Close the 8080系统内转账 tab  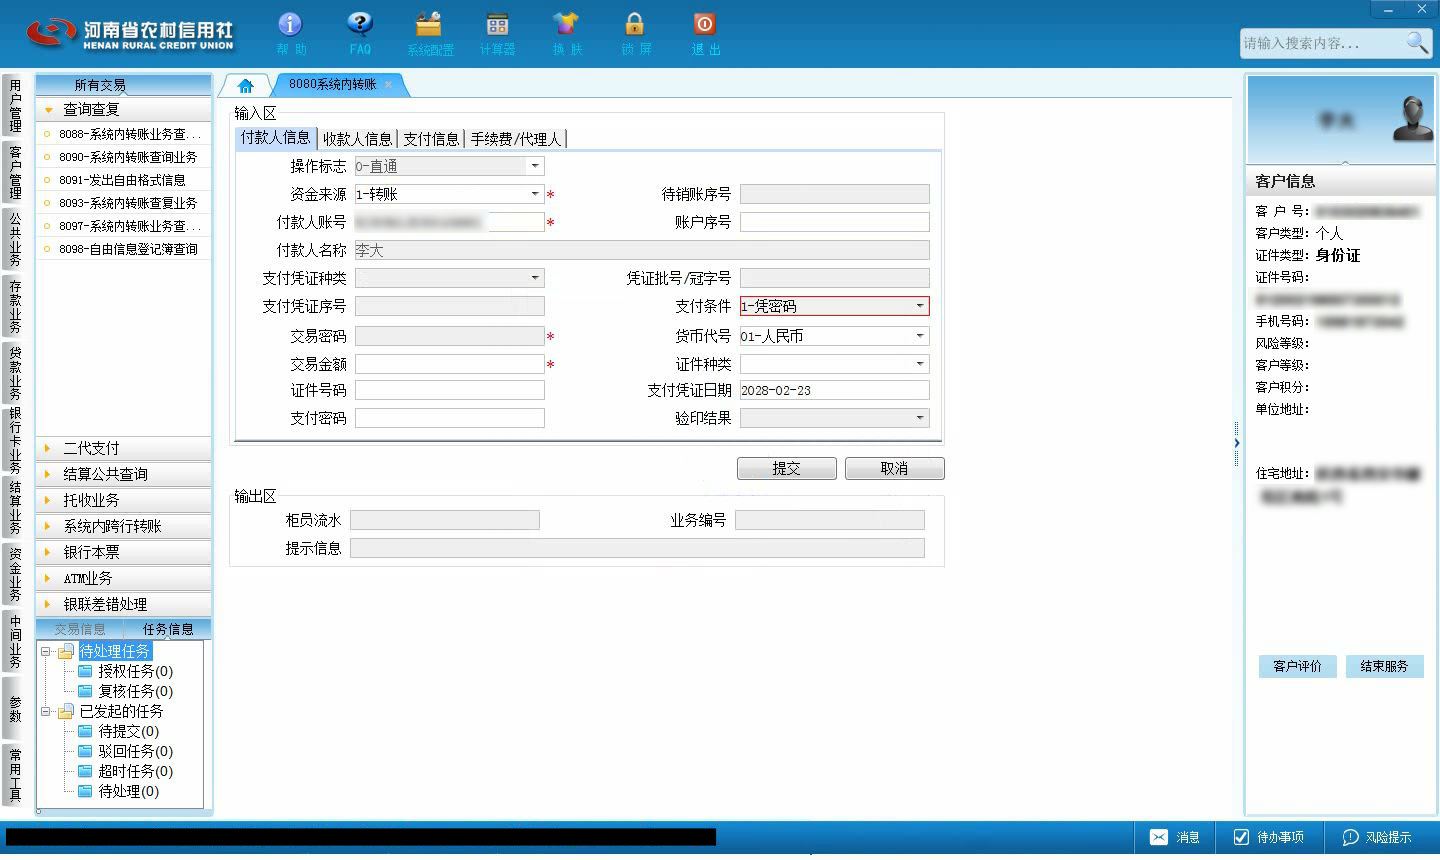coord(389,85)
